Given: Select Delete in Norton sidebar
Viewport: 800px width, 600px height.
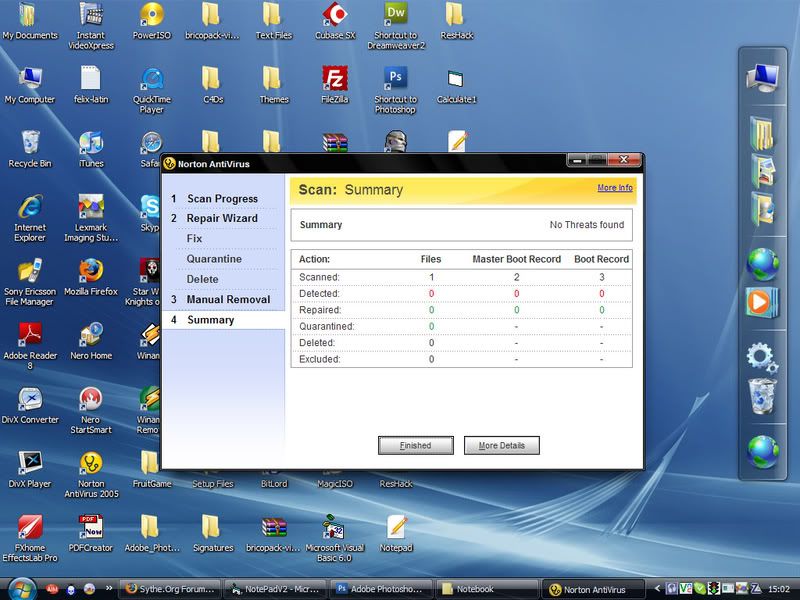Looking at the screenshot, I should (x=203, y=280).
